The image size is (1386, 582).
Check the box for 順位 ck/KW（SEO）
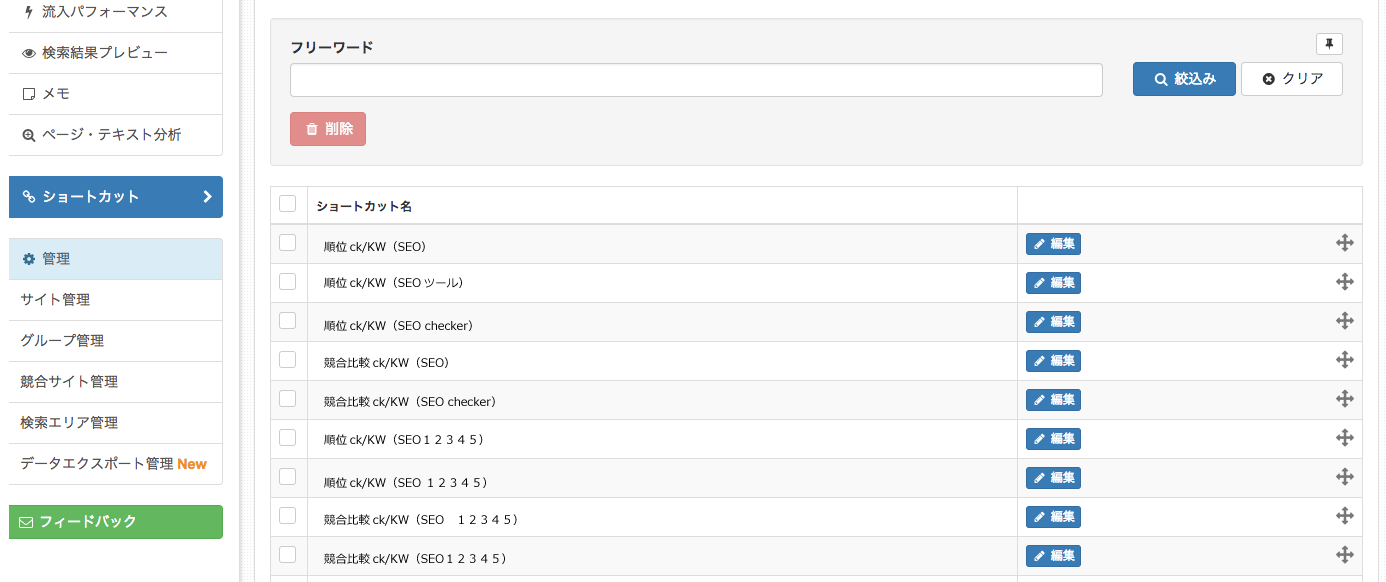(x=288, y=242)
